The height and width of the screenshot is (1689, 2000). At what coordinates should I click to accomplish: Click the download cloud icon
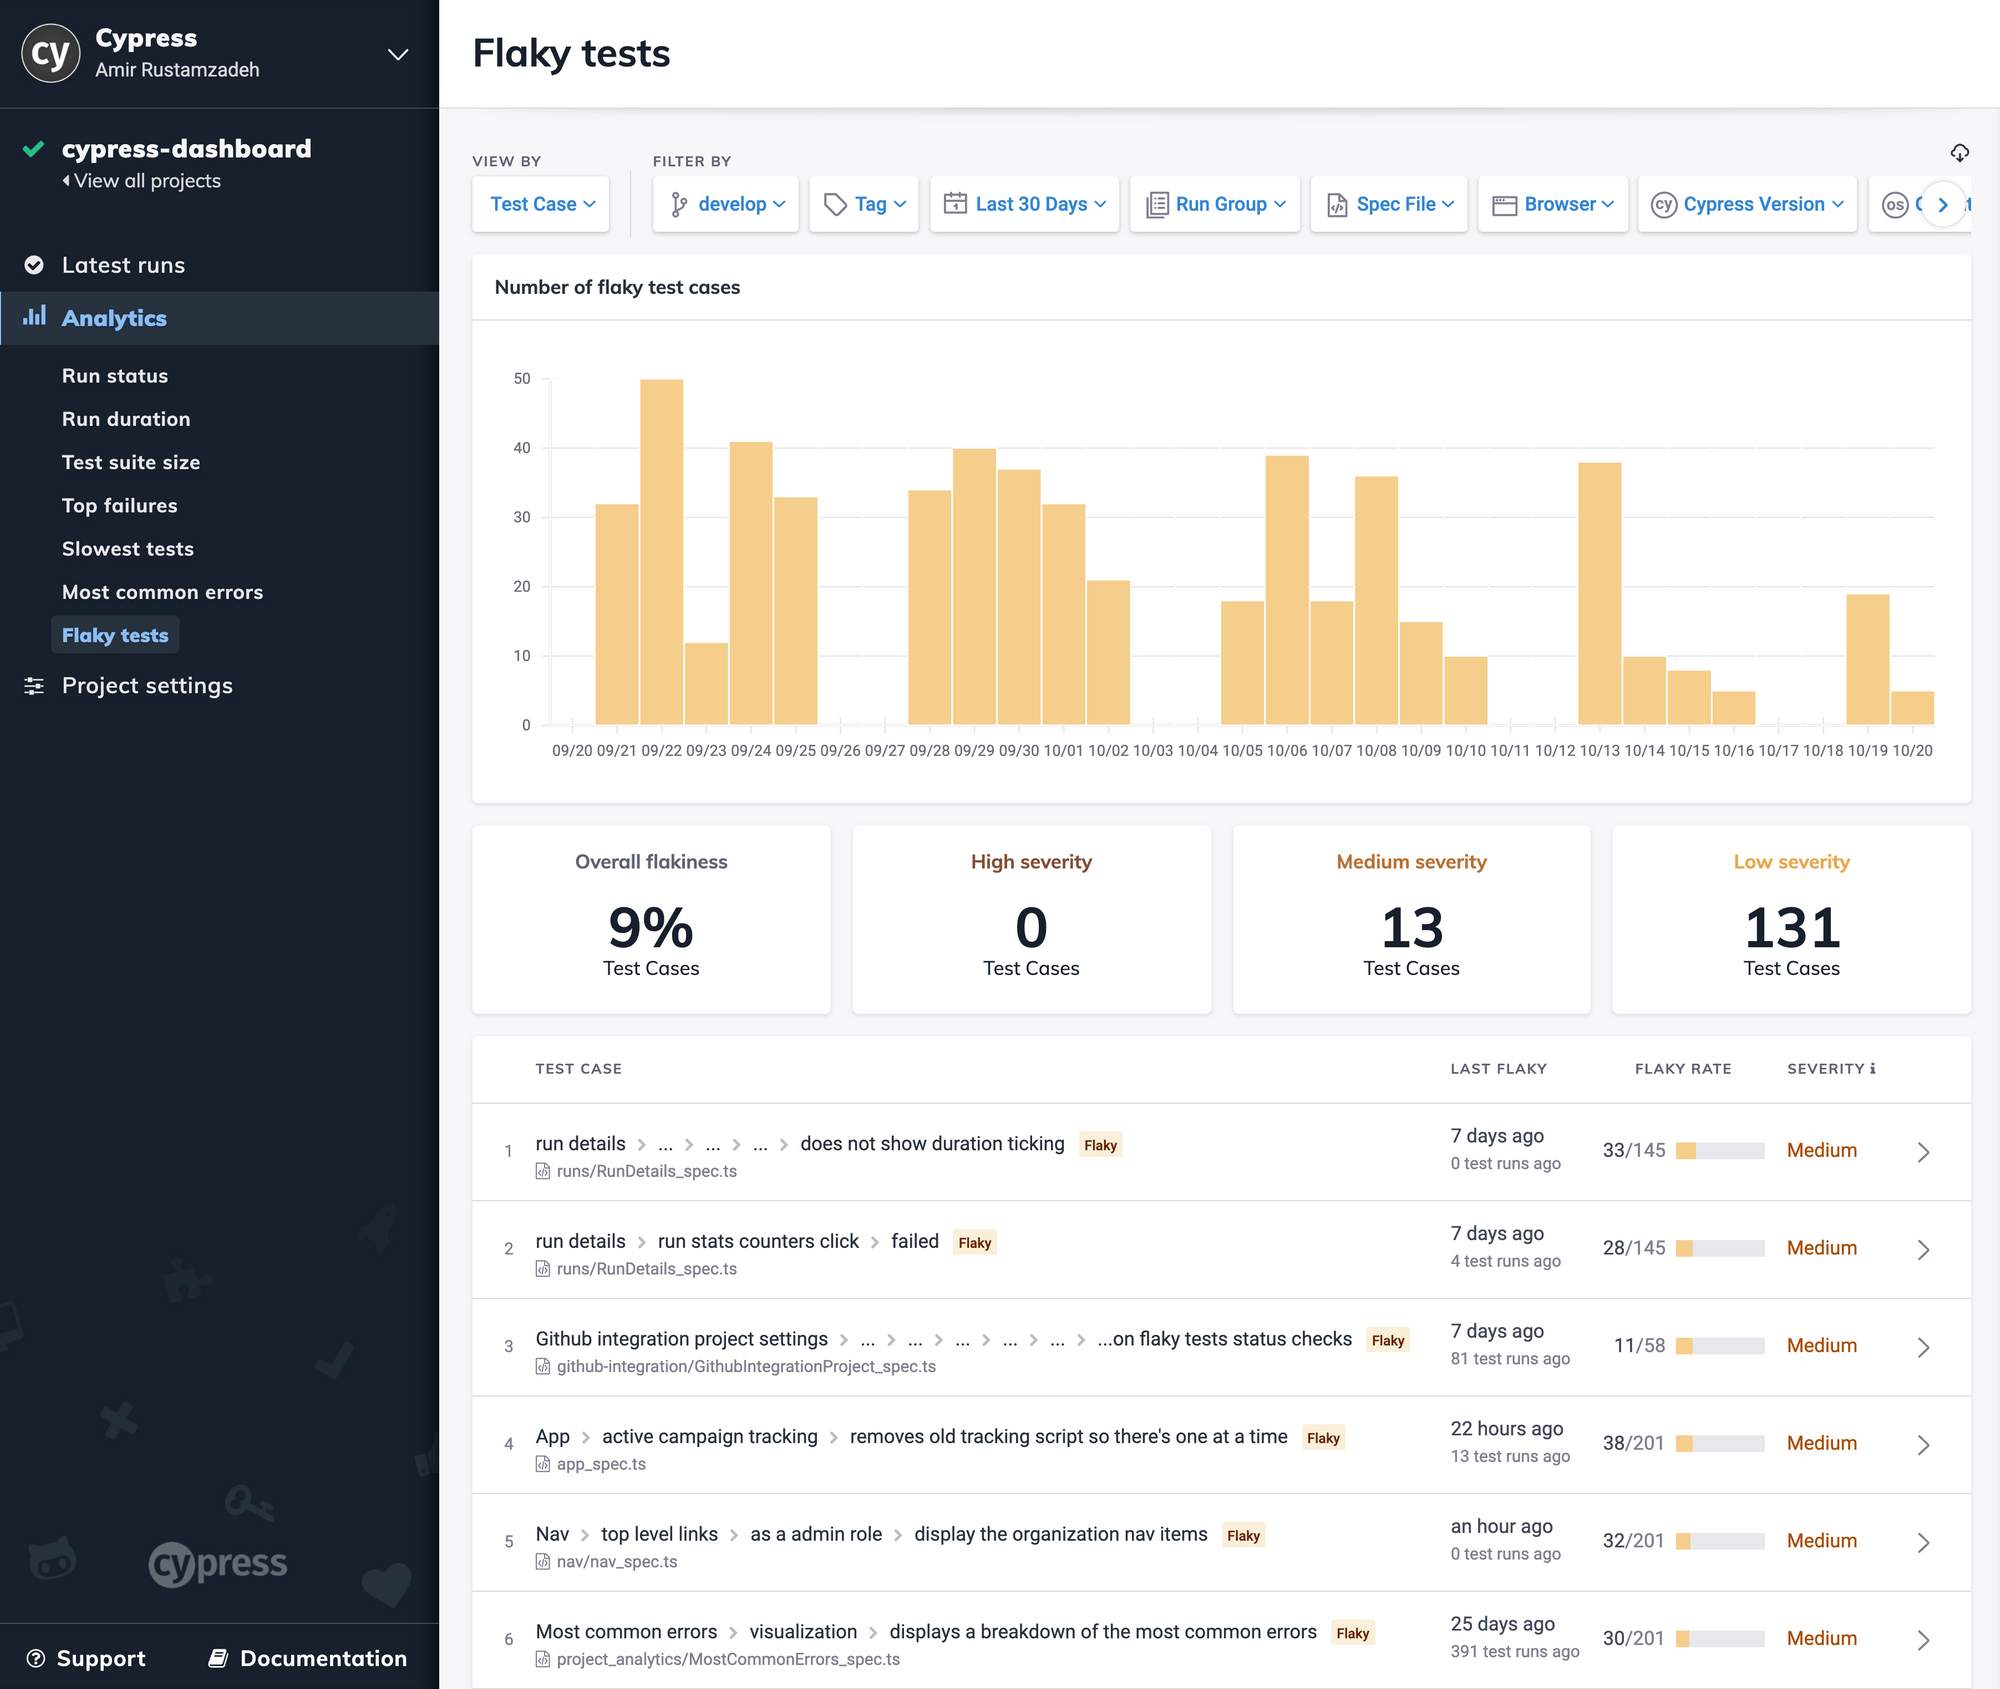click(x=1959, y=153)
